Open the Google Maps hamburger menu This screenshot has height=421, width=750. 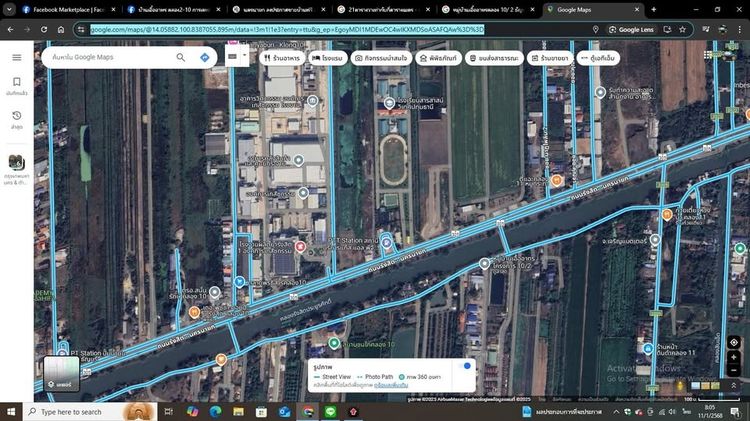tap(16, 57)
